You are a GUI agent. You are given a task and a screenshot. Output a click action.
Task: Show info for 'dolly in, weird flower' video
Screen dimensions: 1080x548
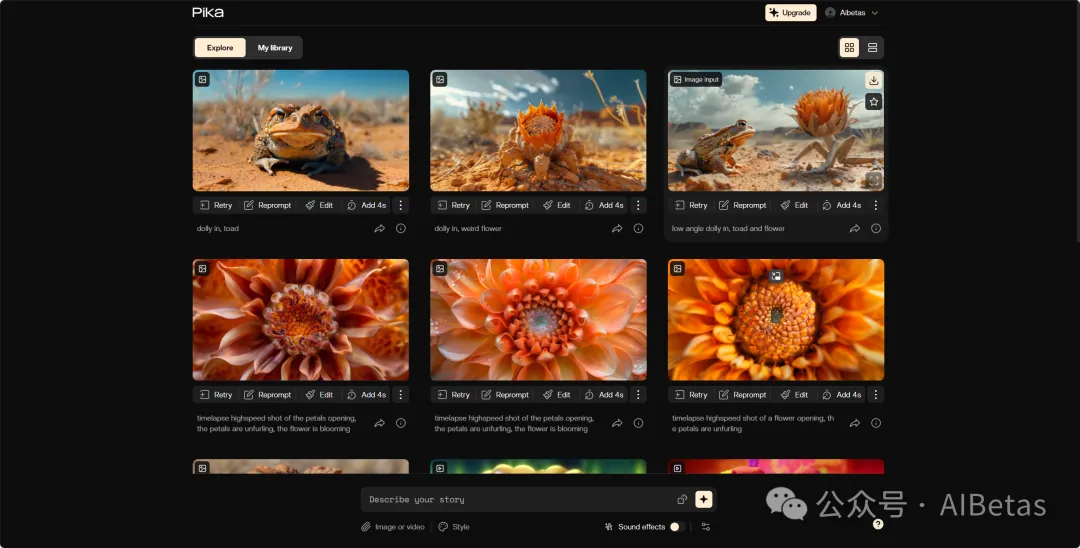[638, 229]
